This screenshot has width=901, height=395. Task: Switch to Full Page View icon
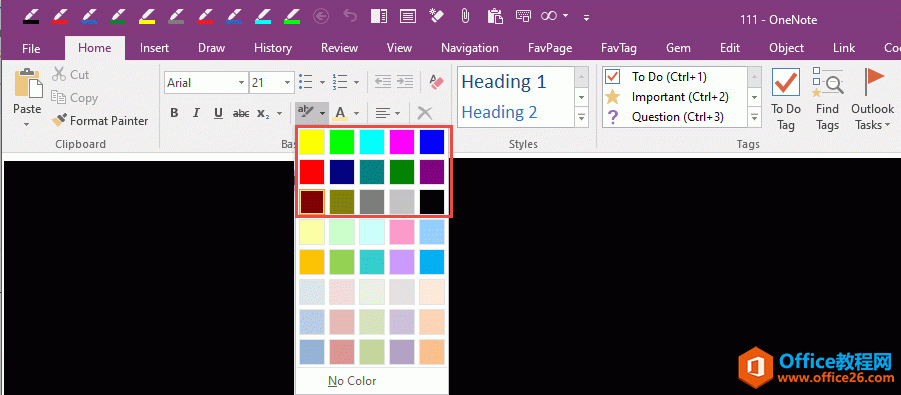click(408, 16)
